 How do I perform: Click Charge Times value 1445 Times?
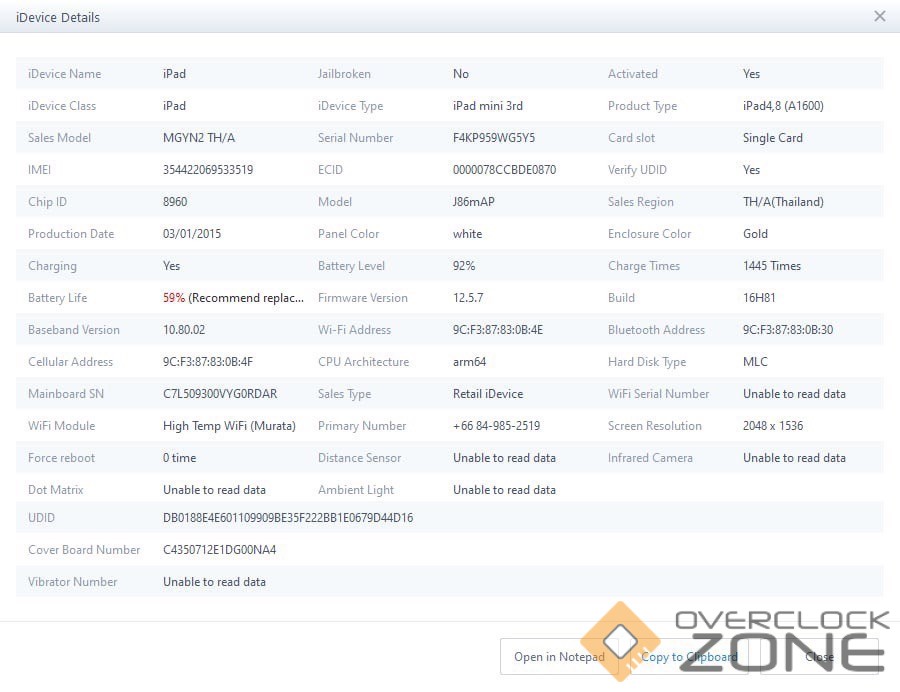(771, 266)
